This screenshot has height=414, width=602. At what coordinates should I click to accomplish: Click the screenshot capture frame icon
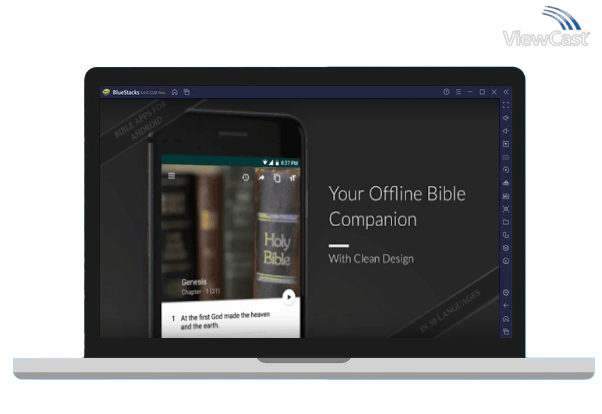506,209
